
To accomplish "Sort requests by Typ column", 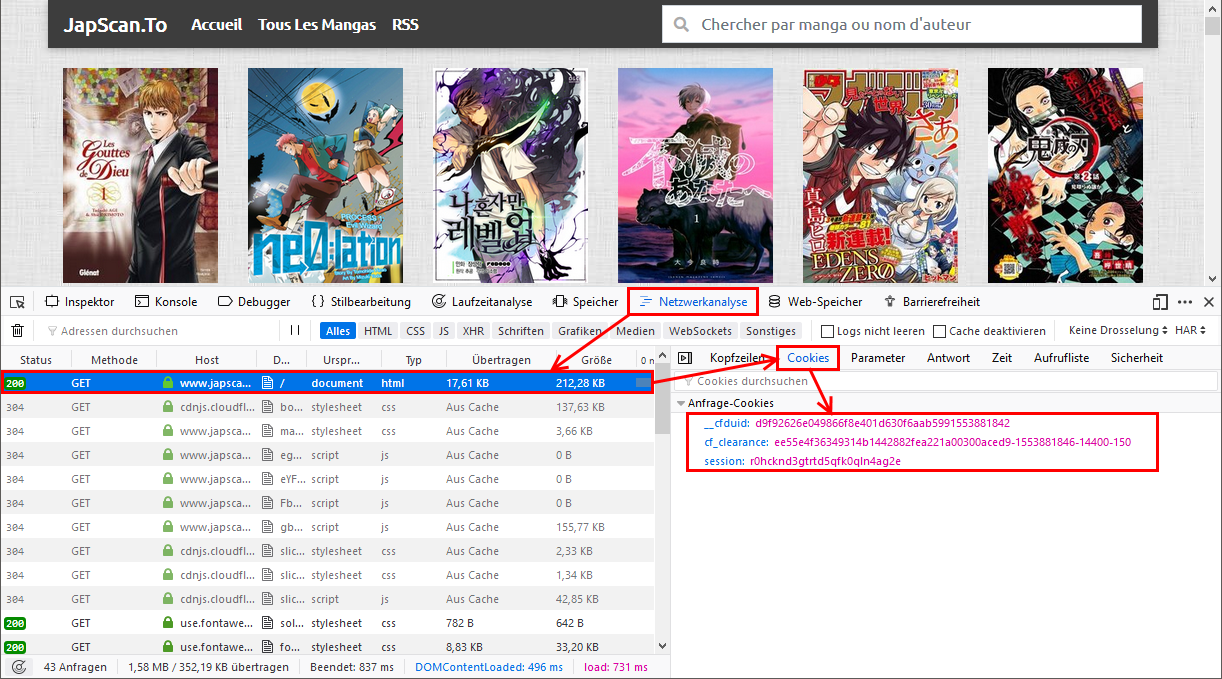I will (x=414, y=359).
